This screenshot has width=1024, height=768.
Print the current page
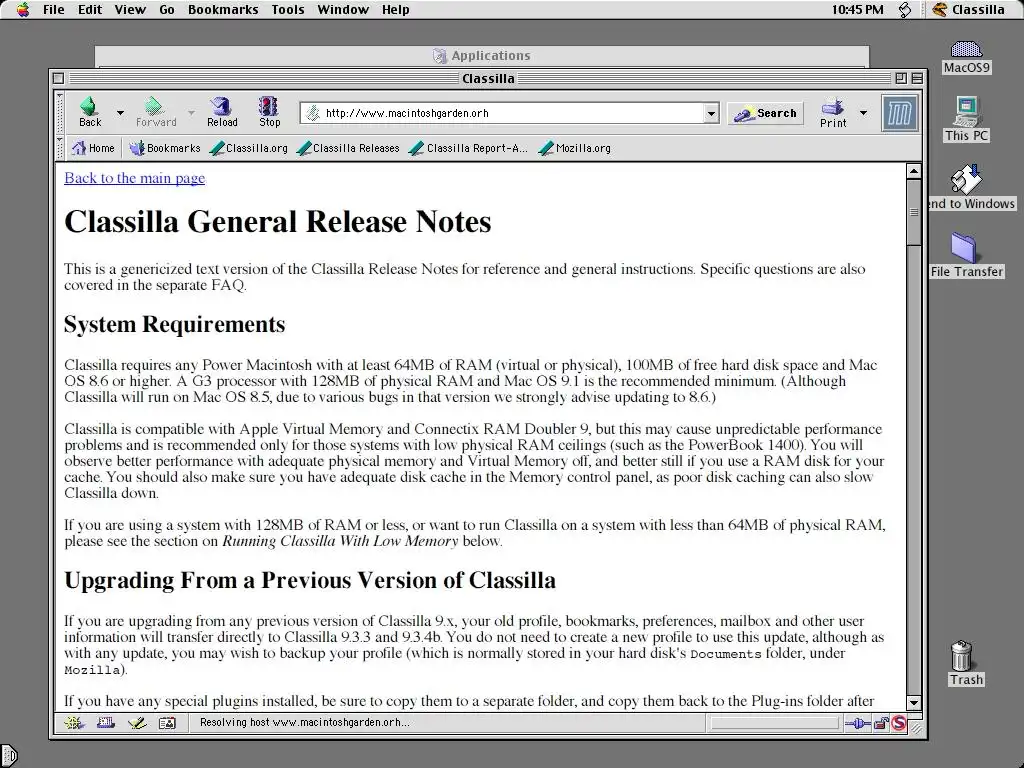pyautogui.click(x=833, y=112)
